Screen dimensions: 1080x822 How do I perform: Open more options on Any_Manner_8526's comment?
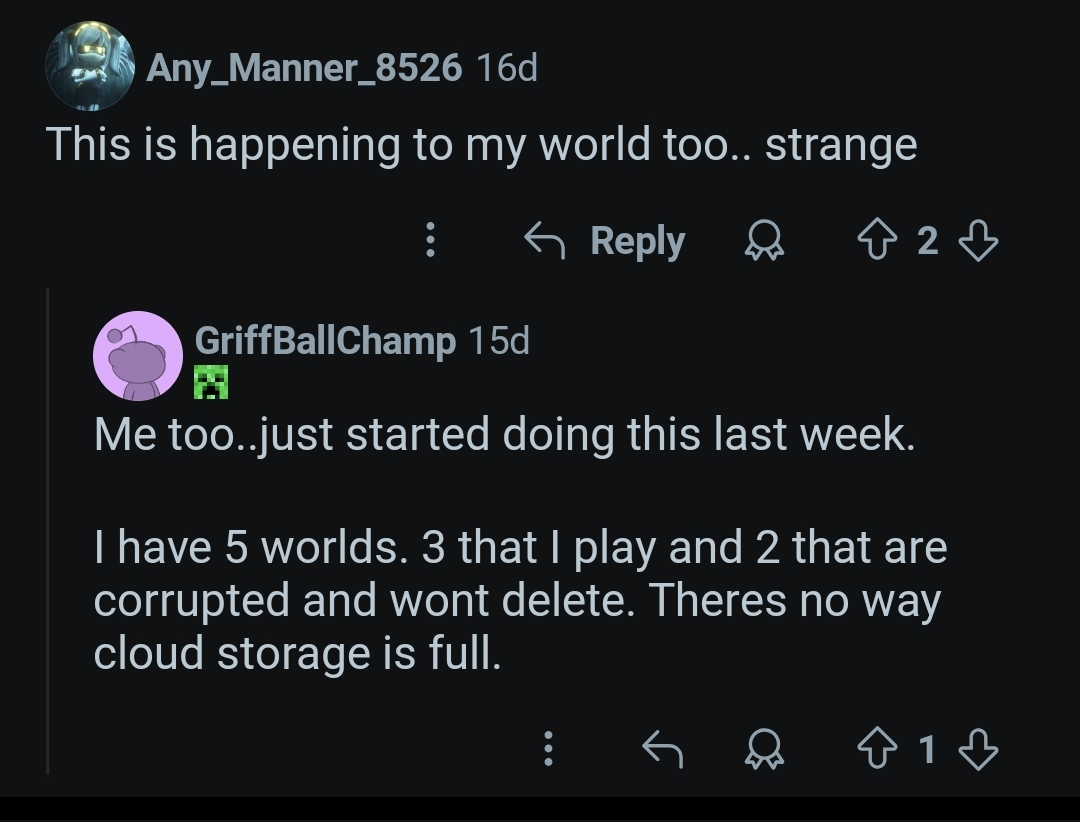[x=430, y=240]
